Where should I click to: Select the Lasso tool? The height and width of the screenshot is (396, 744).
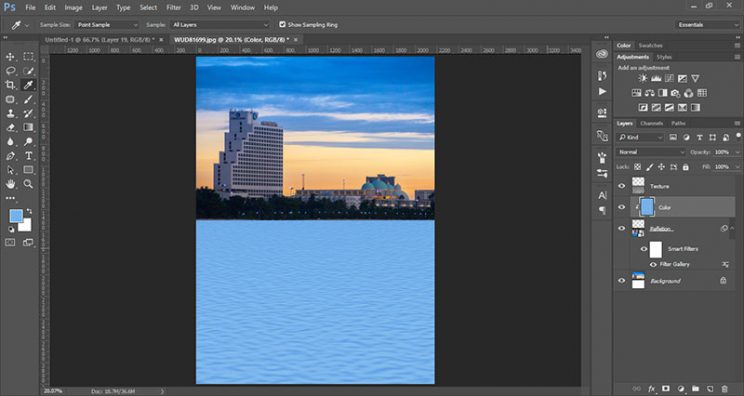tap(10, 71)
